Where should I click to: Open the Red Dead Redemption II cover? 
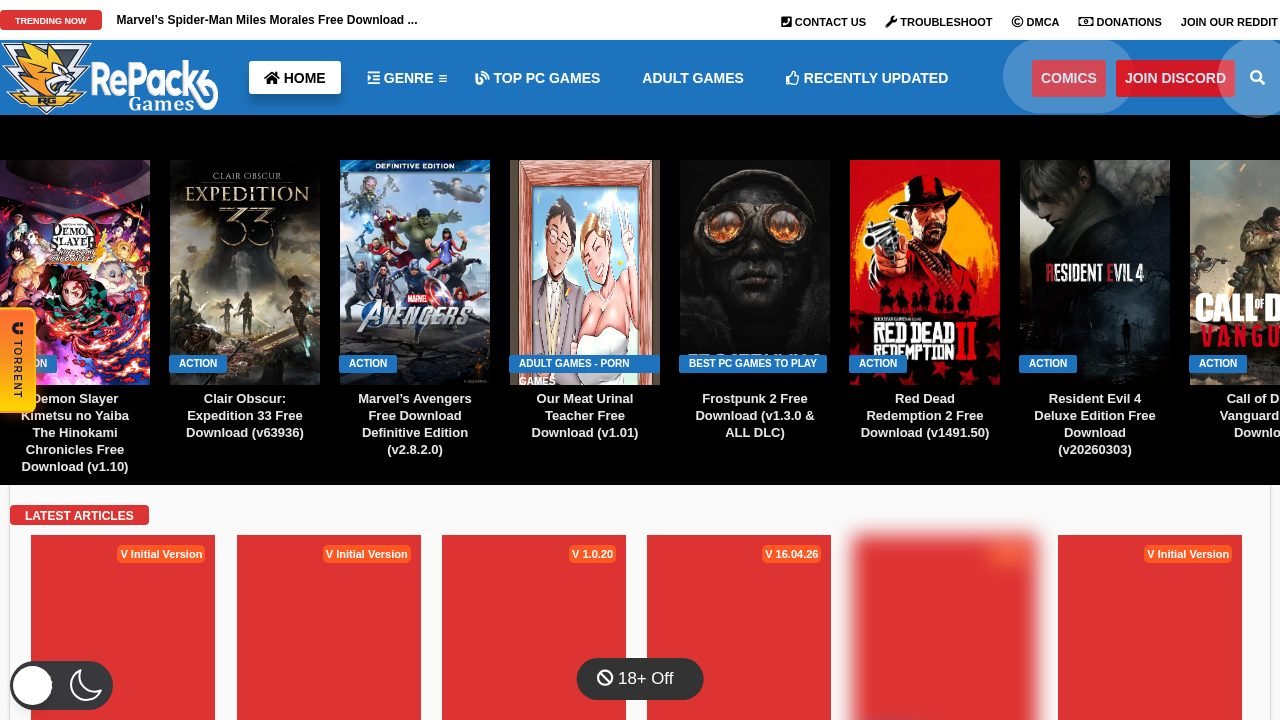[925, 272]
